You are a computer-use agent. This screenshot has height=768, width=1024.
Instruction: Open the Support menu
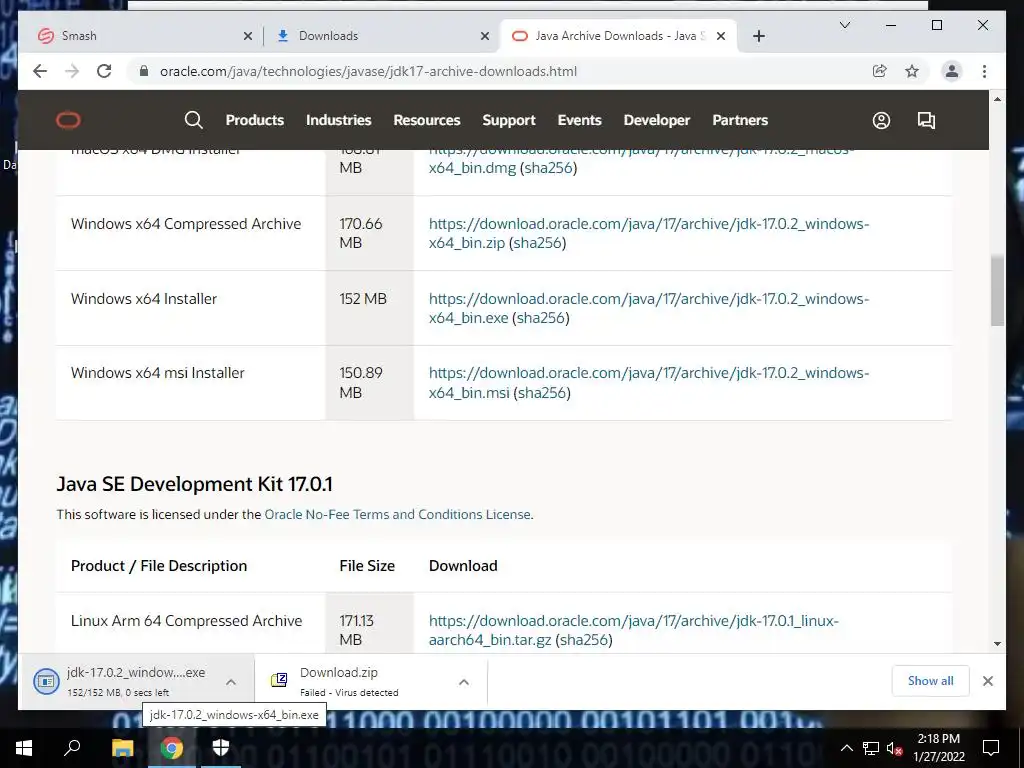click(509, 120)
